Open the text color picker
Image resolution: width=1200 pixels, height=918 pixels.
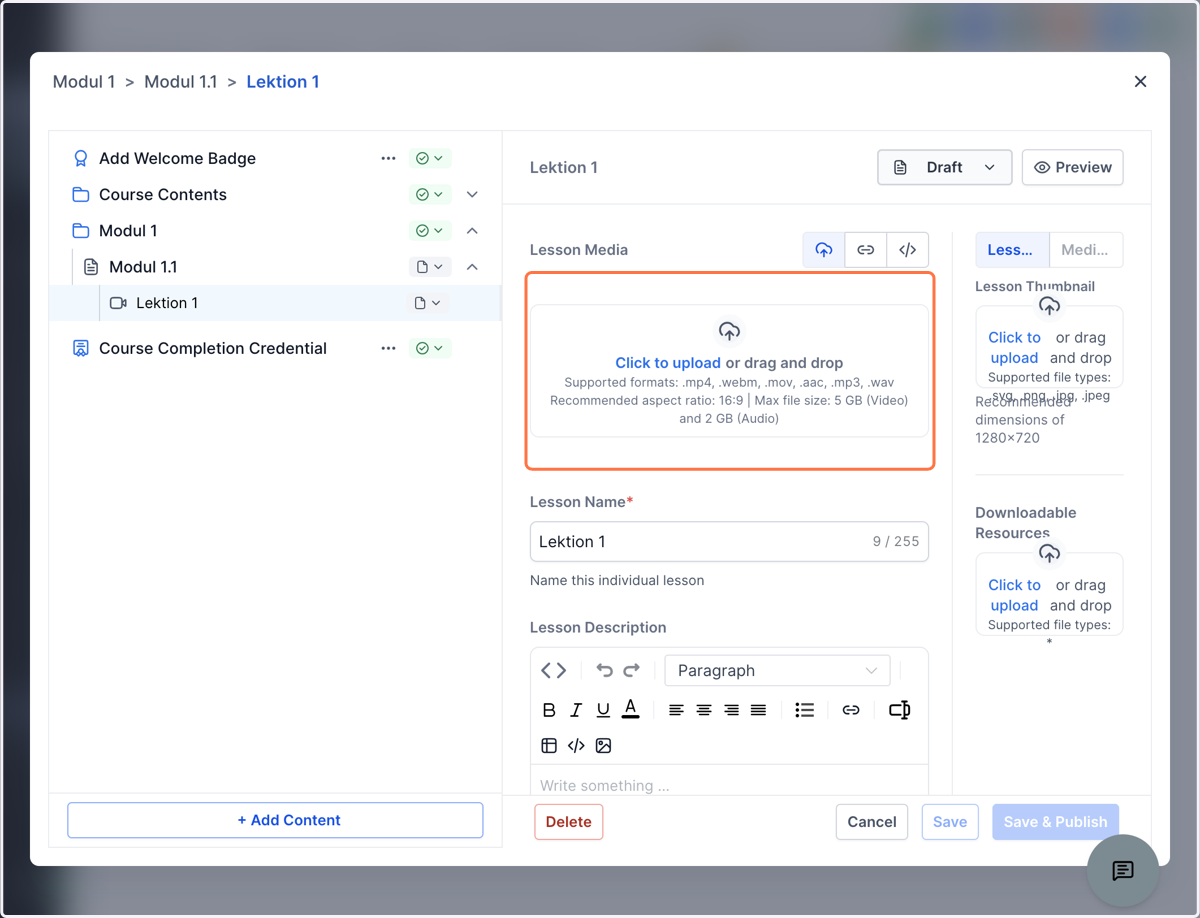[630, 710]
